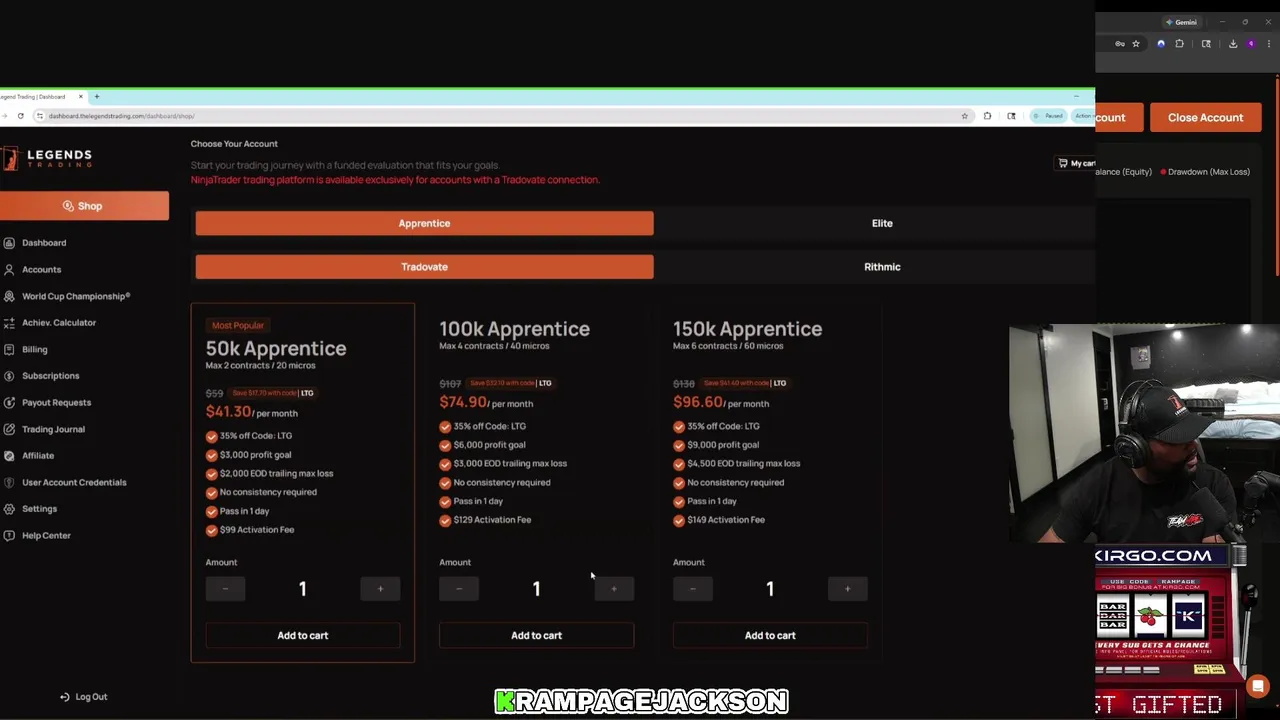1280x720 pixels.
Task: Click the Subscriptions sidebar icon
Action: click(9, 376)
